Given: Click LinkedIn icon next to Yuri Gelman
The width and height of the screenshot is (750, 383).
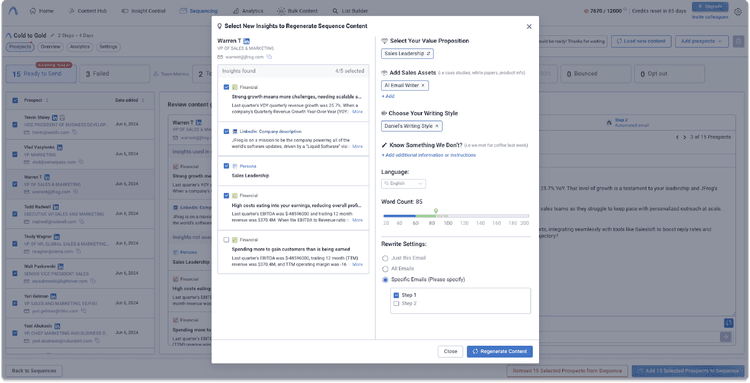Looking at the screenshot, I should point(54,296).
